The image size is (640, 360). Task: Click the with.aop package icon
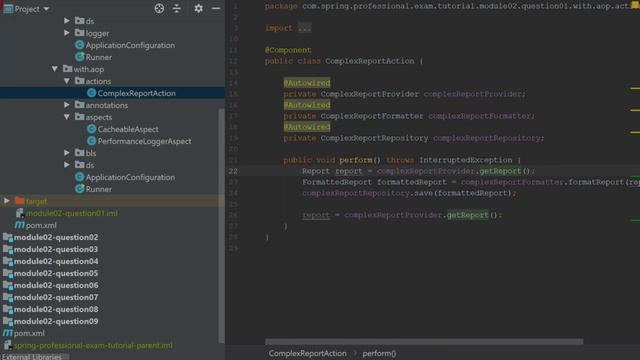(67, 69)
